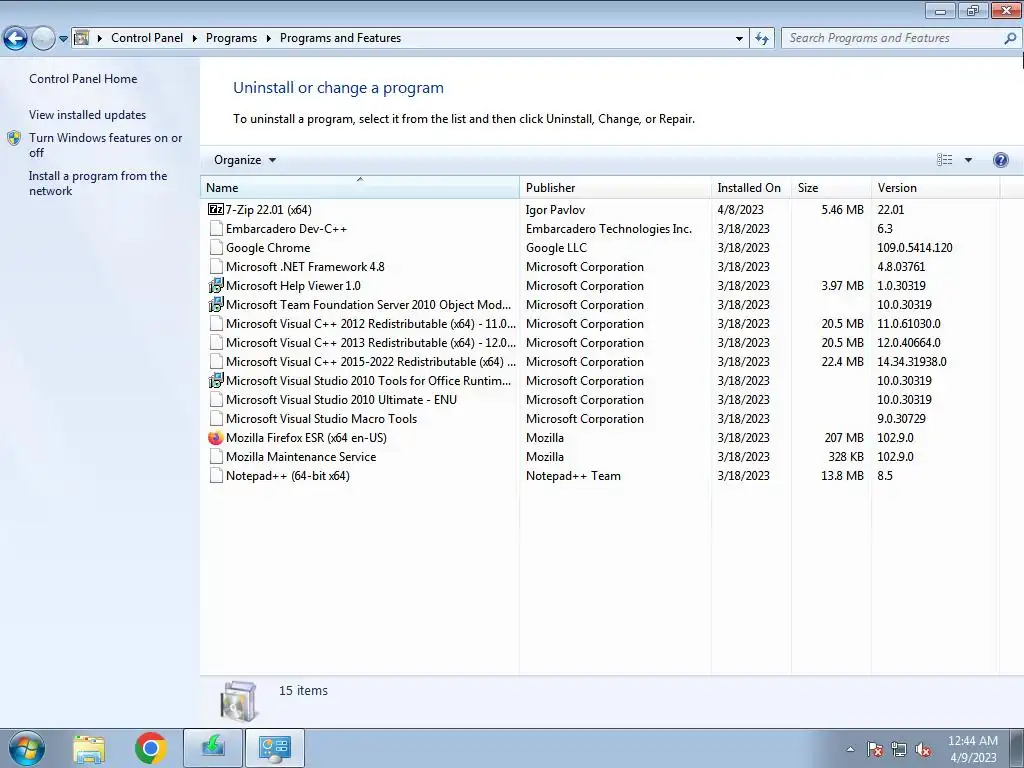Click the Programs and Features breadcrumb
The image size is (1024, 768).
[x=340, y=38]
